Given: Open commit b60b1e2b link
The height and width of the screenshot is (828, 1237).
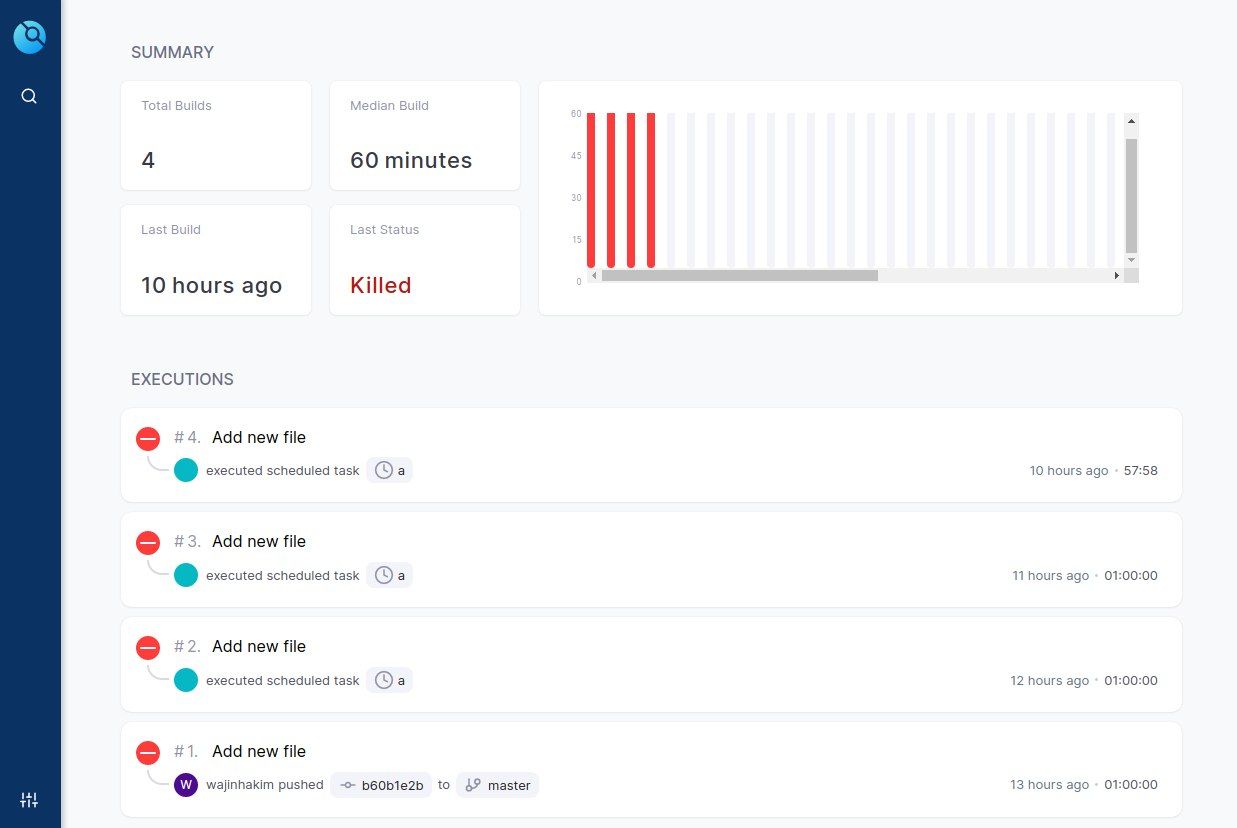Looking at the screenshot, I should (x=381, y=785).
